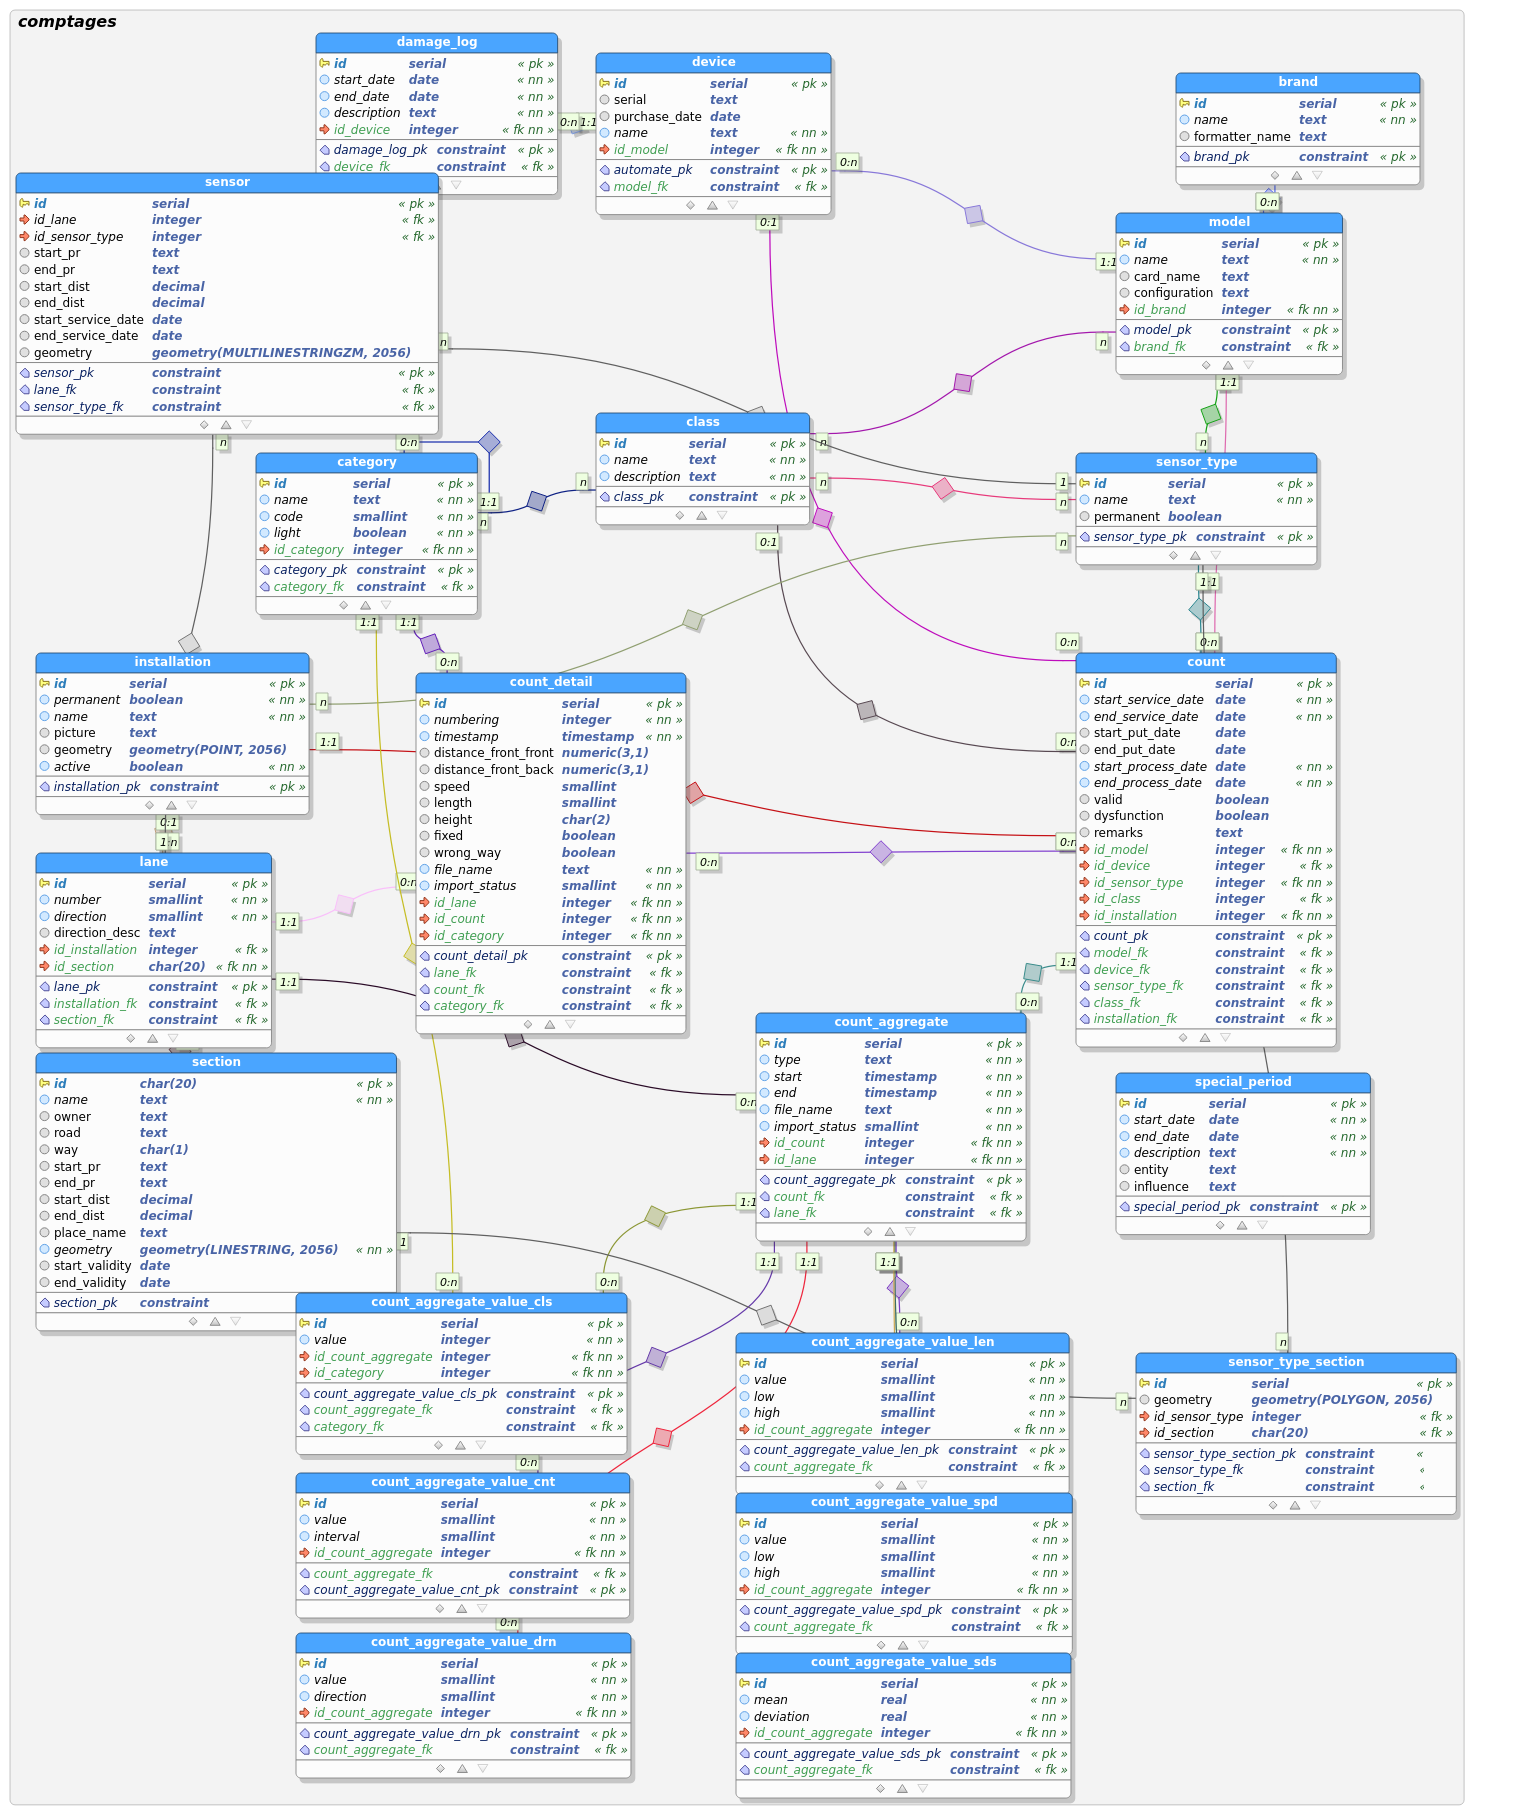This screenshot has width=1529, height=1816.
Task: Click the olive-gray diamond between count_detail and sensor_type
Action: pyautogui.click(x=693, y=620)
